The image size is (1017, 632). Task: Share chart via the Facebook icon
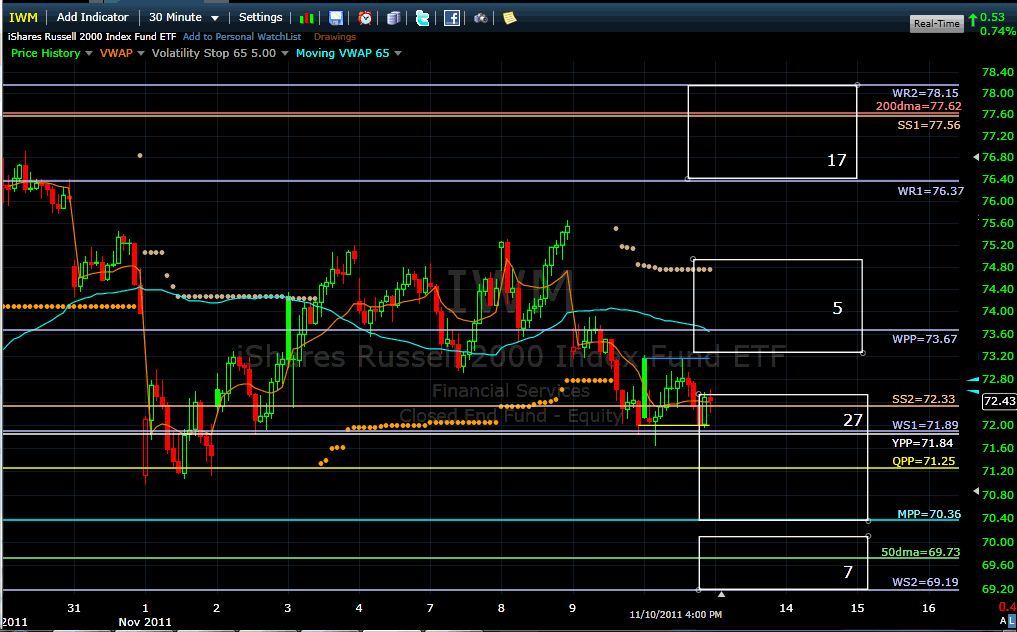[452, 18]
